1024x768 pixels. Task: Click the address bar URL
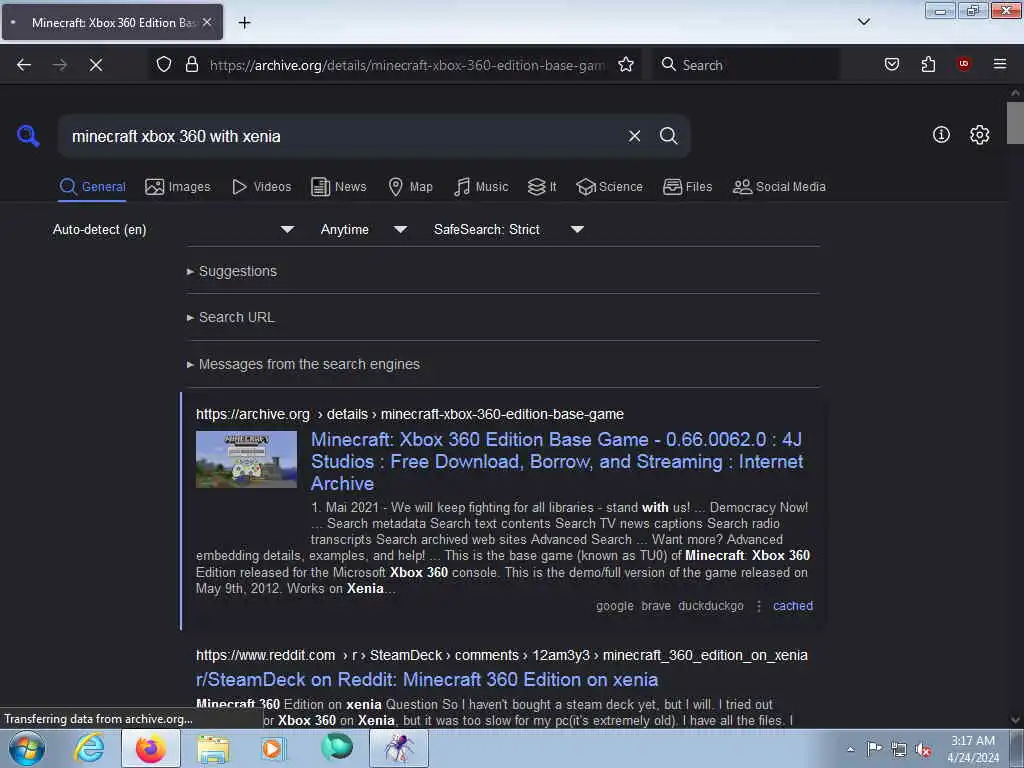click(407, 65)
